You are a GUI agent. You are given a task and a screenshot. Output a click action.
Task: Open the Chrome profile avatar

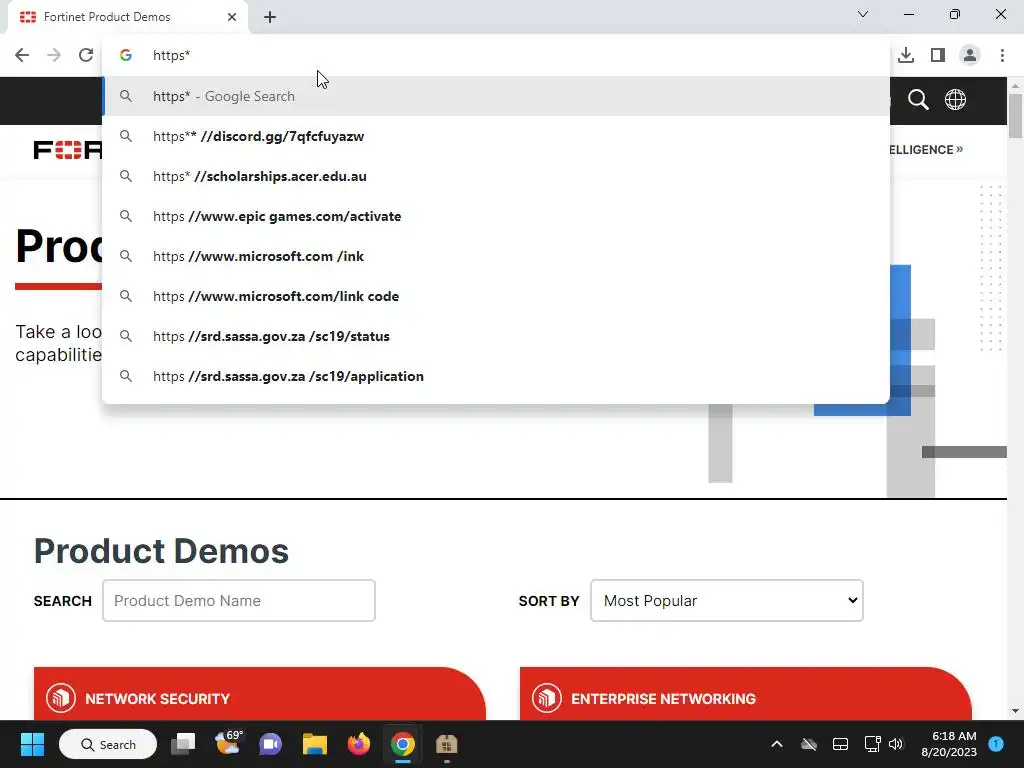(970, 56)
